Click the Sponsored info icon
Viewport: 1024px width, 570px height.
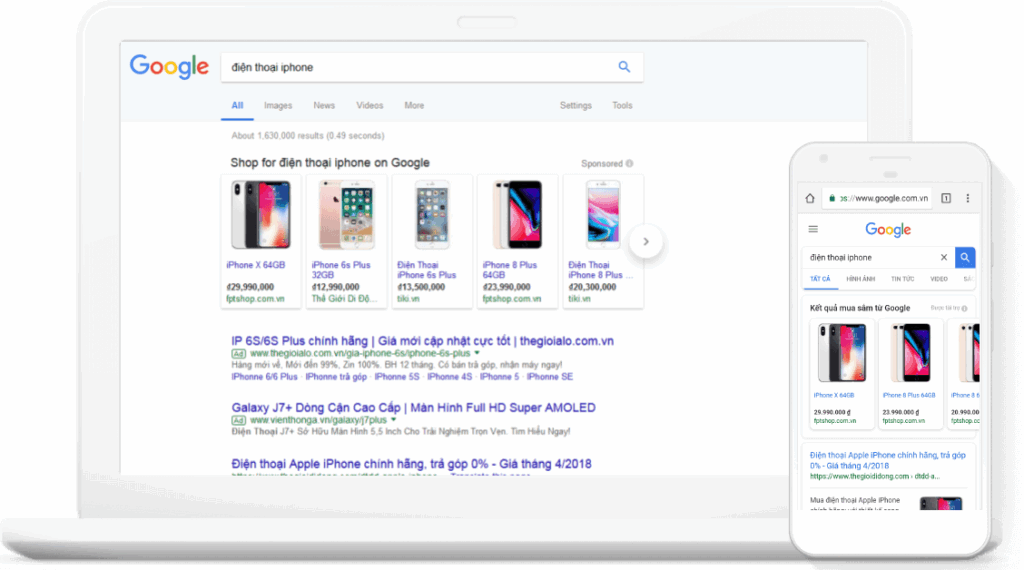pyautogui.click(x=630, y=163)
